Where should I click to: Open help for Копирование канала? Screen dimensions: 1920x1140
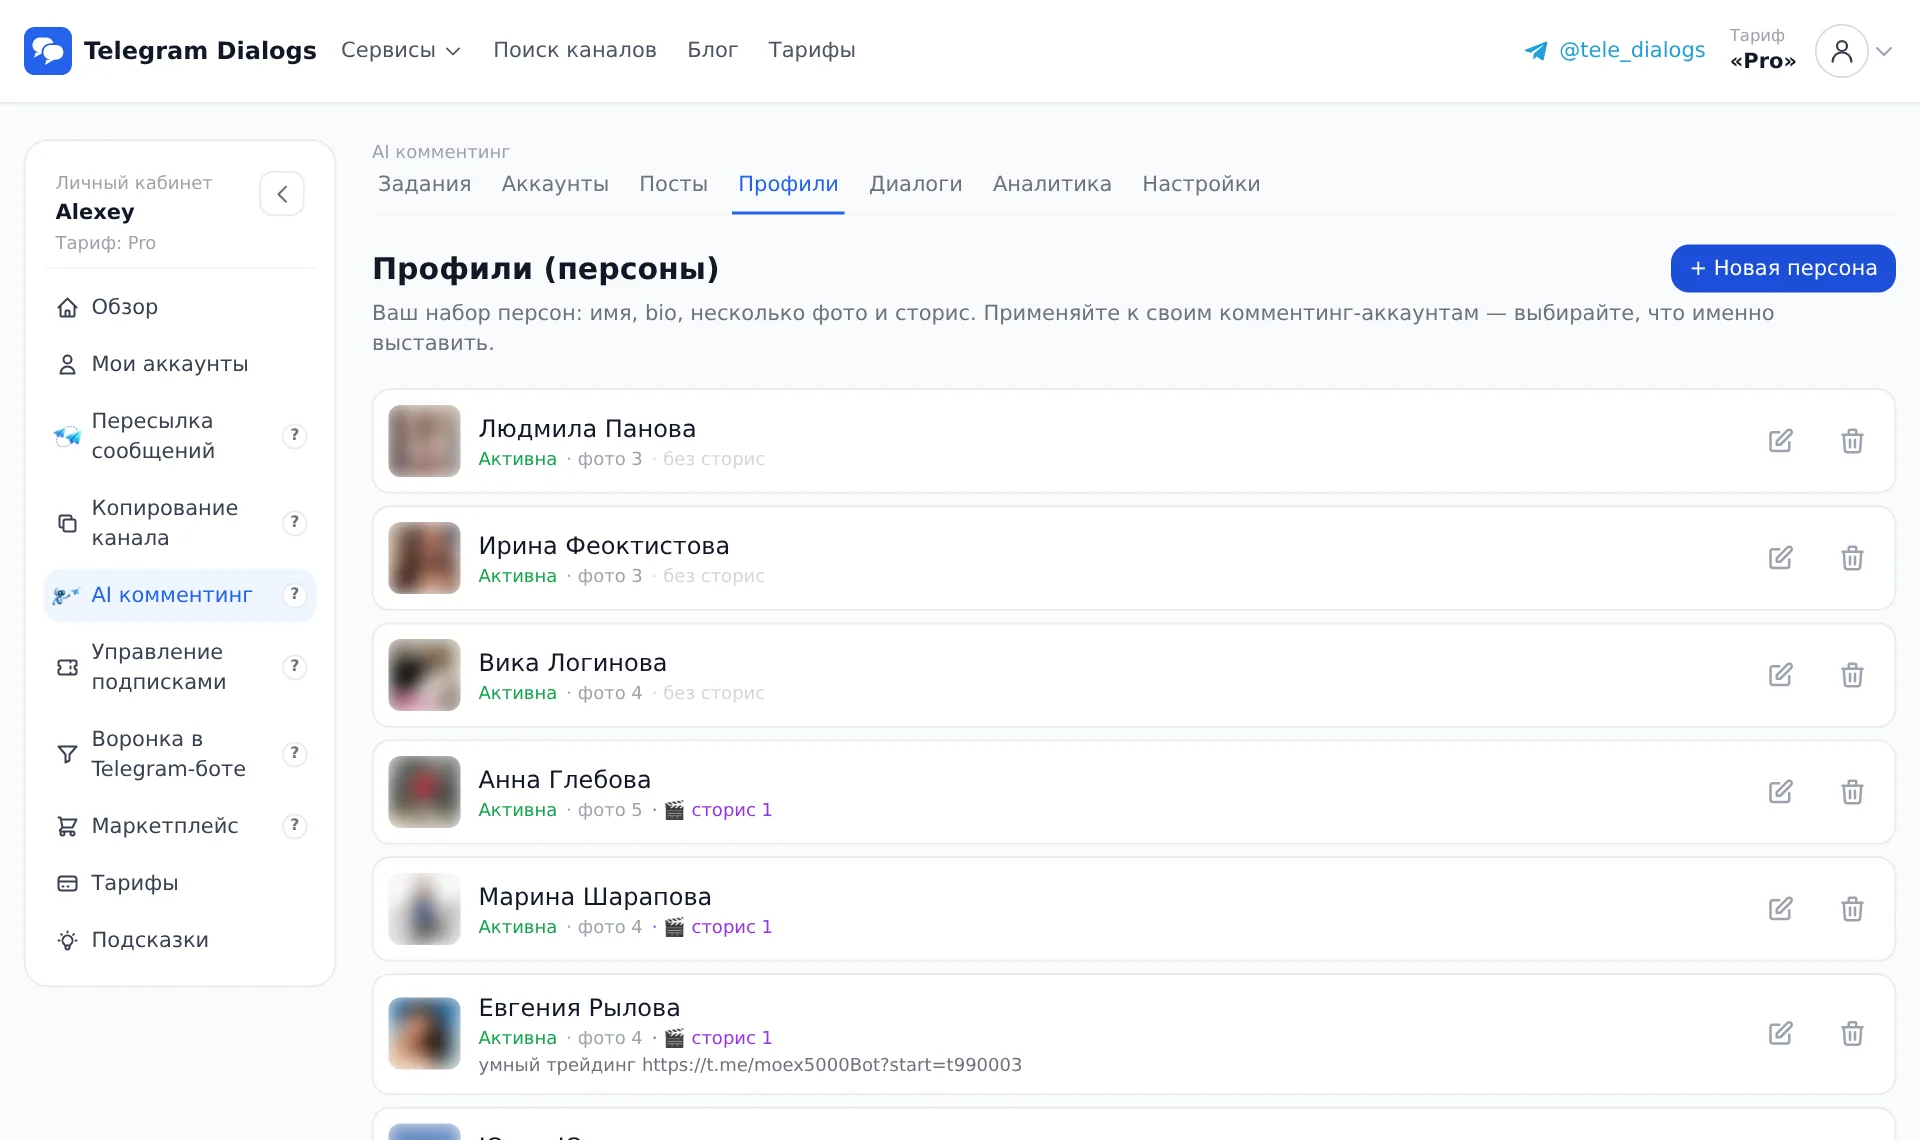pos(294,522)
